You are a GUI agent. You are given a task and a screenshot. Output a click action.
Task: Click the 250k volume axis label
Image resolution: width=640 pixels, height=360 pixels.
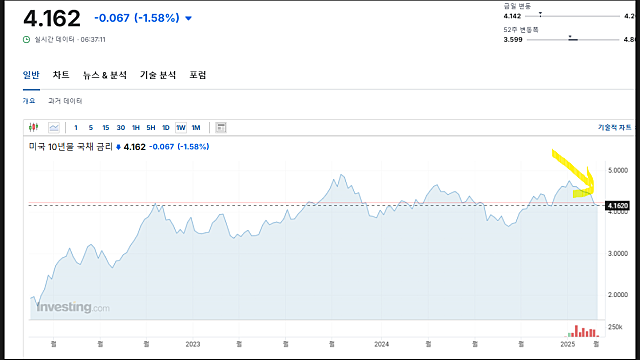pyautogui.click(x=615, y=327)
